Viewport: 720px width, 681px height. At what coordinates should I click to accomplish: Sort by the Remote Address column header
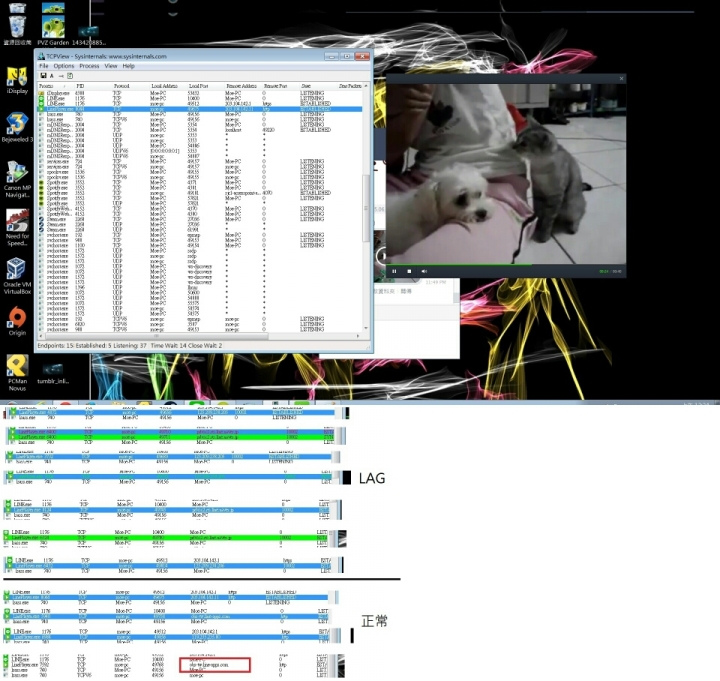(x=243, y=86)
